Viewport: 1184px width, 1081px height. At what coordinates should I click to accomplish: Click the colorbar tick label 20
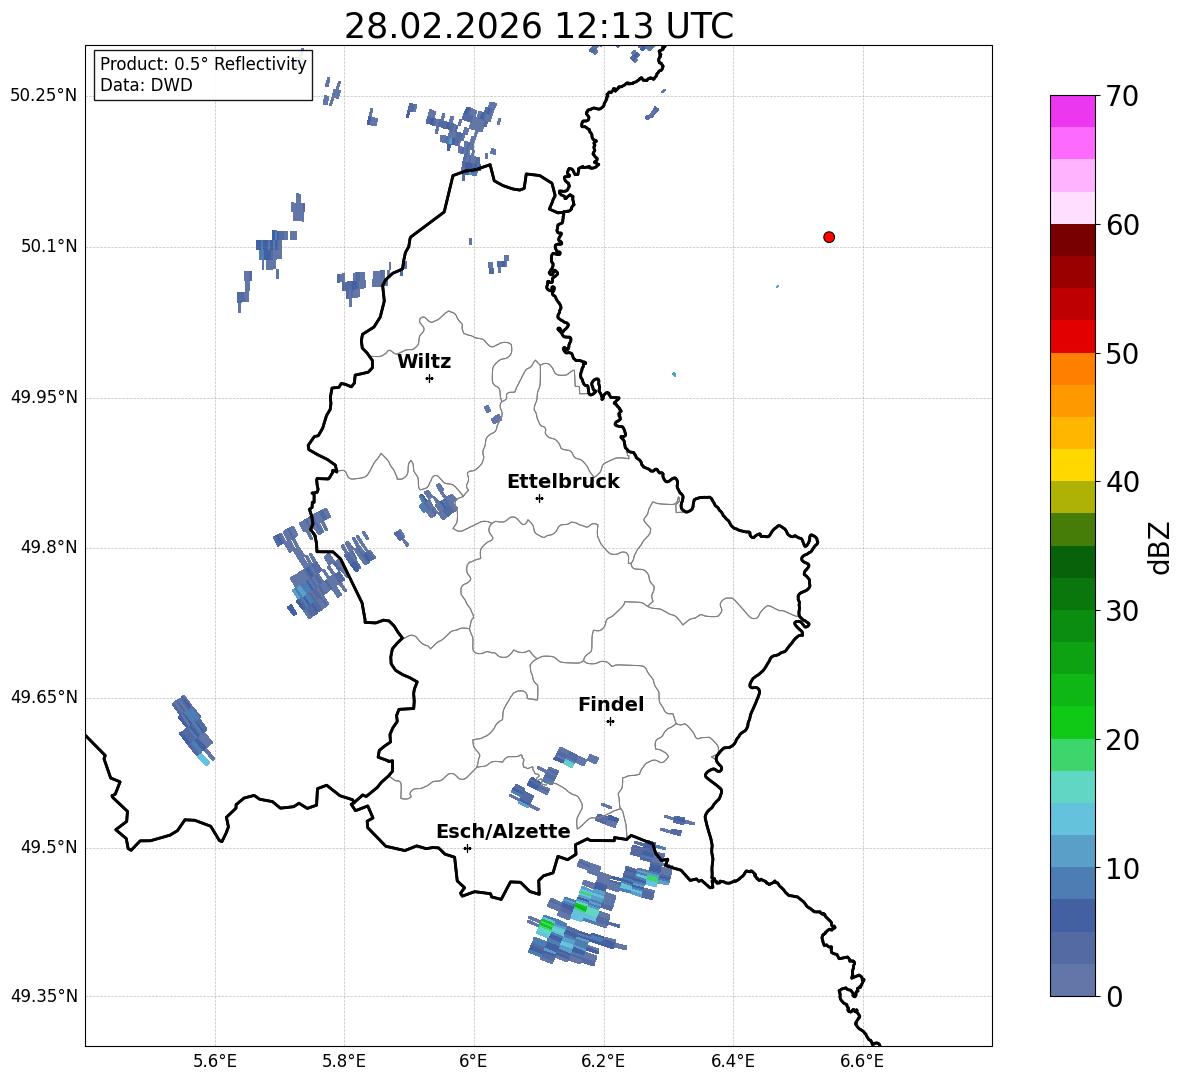pyautogui.click(x=1122, y=740)
